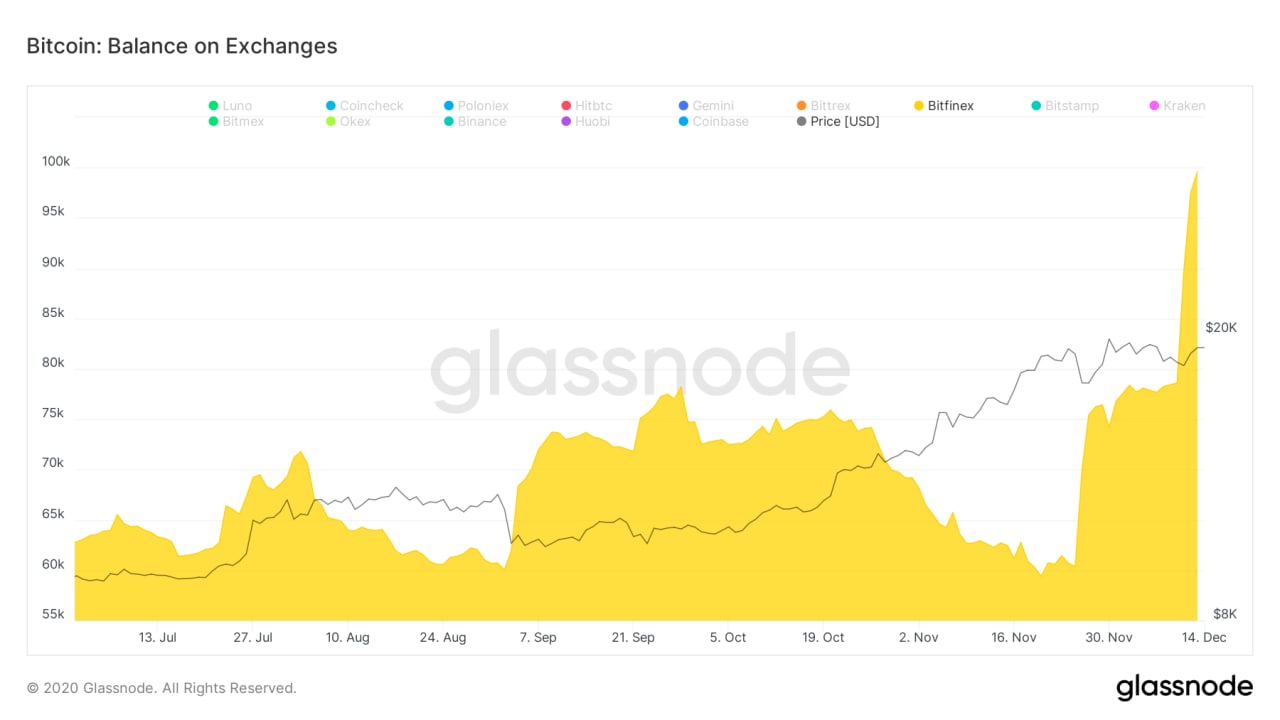The height and width of the screenshot is (720, 1280).
Task: Toggle the Bitfinex series off
Action: (x=950, y=105)
